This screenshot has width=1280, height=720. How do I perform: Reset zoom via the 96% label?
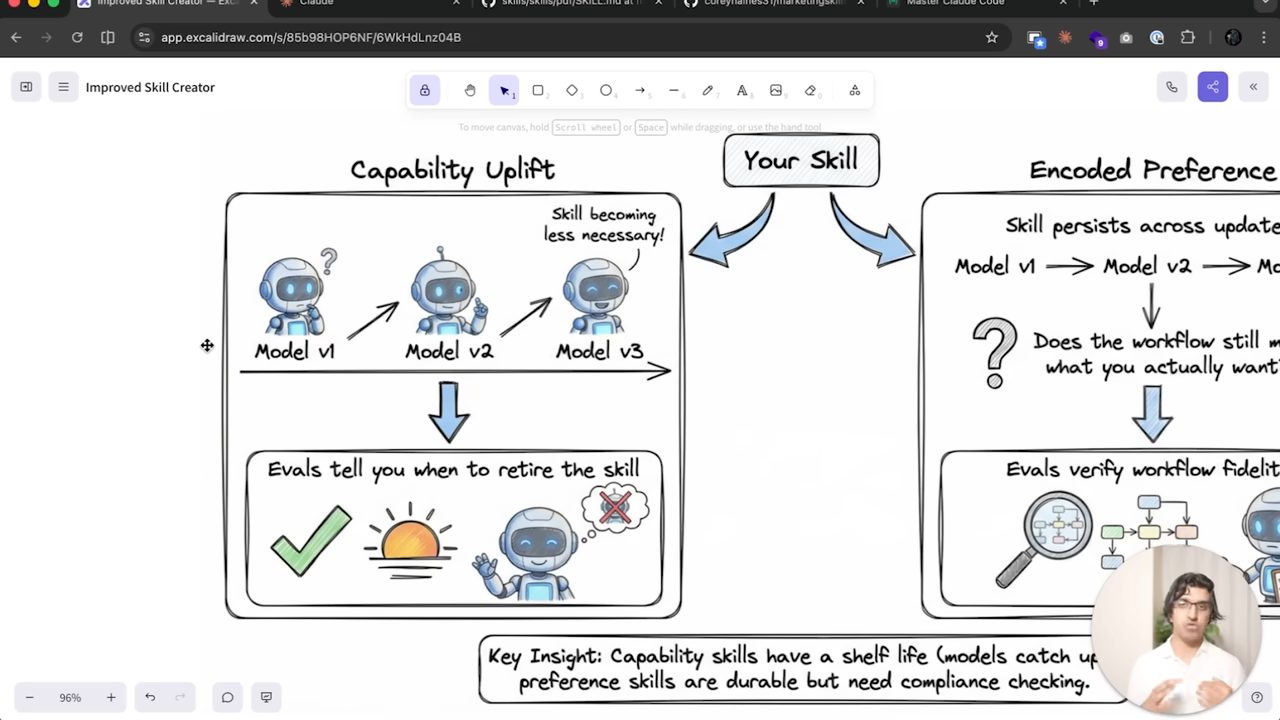coord(70,697)
